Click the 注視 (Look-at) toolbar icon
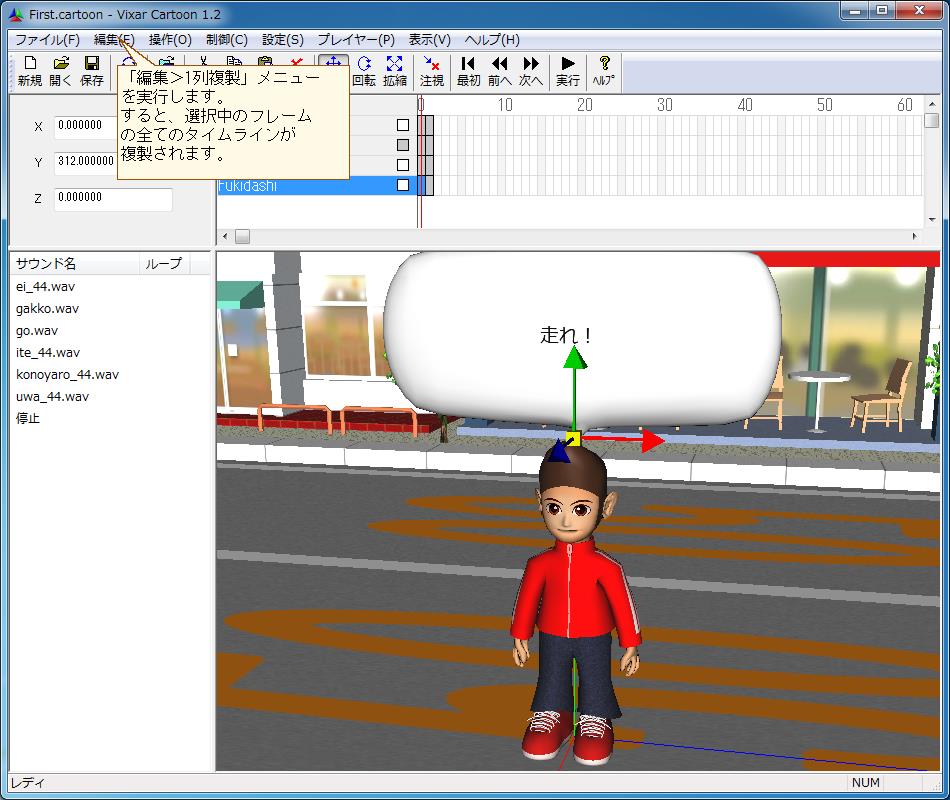The image size is (950, 800). point(432,71)
